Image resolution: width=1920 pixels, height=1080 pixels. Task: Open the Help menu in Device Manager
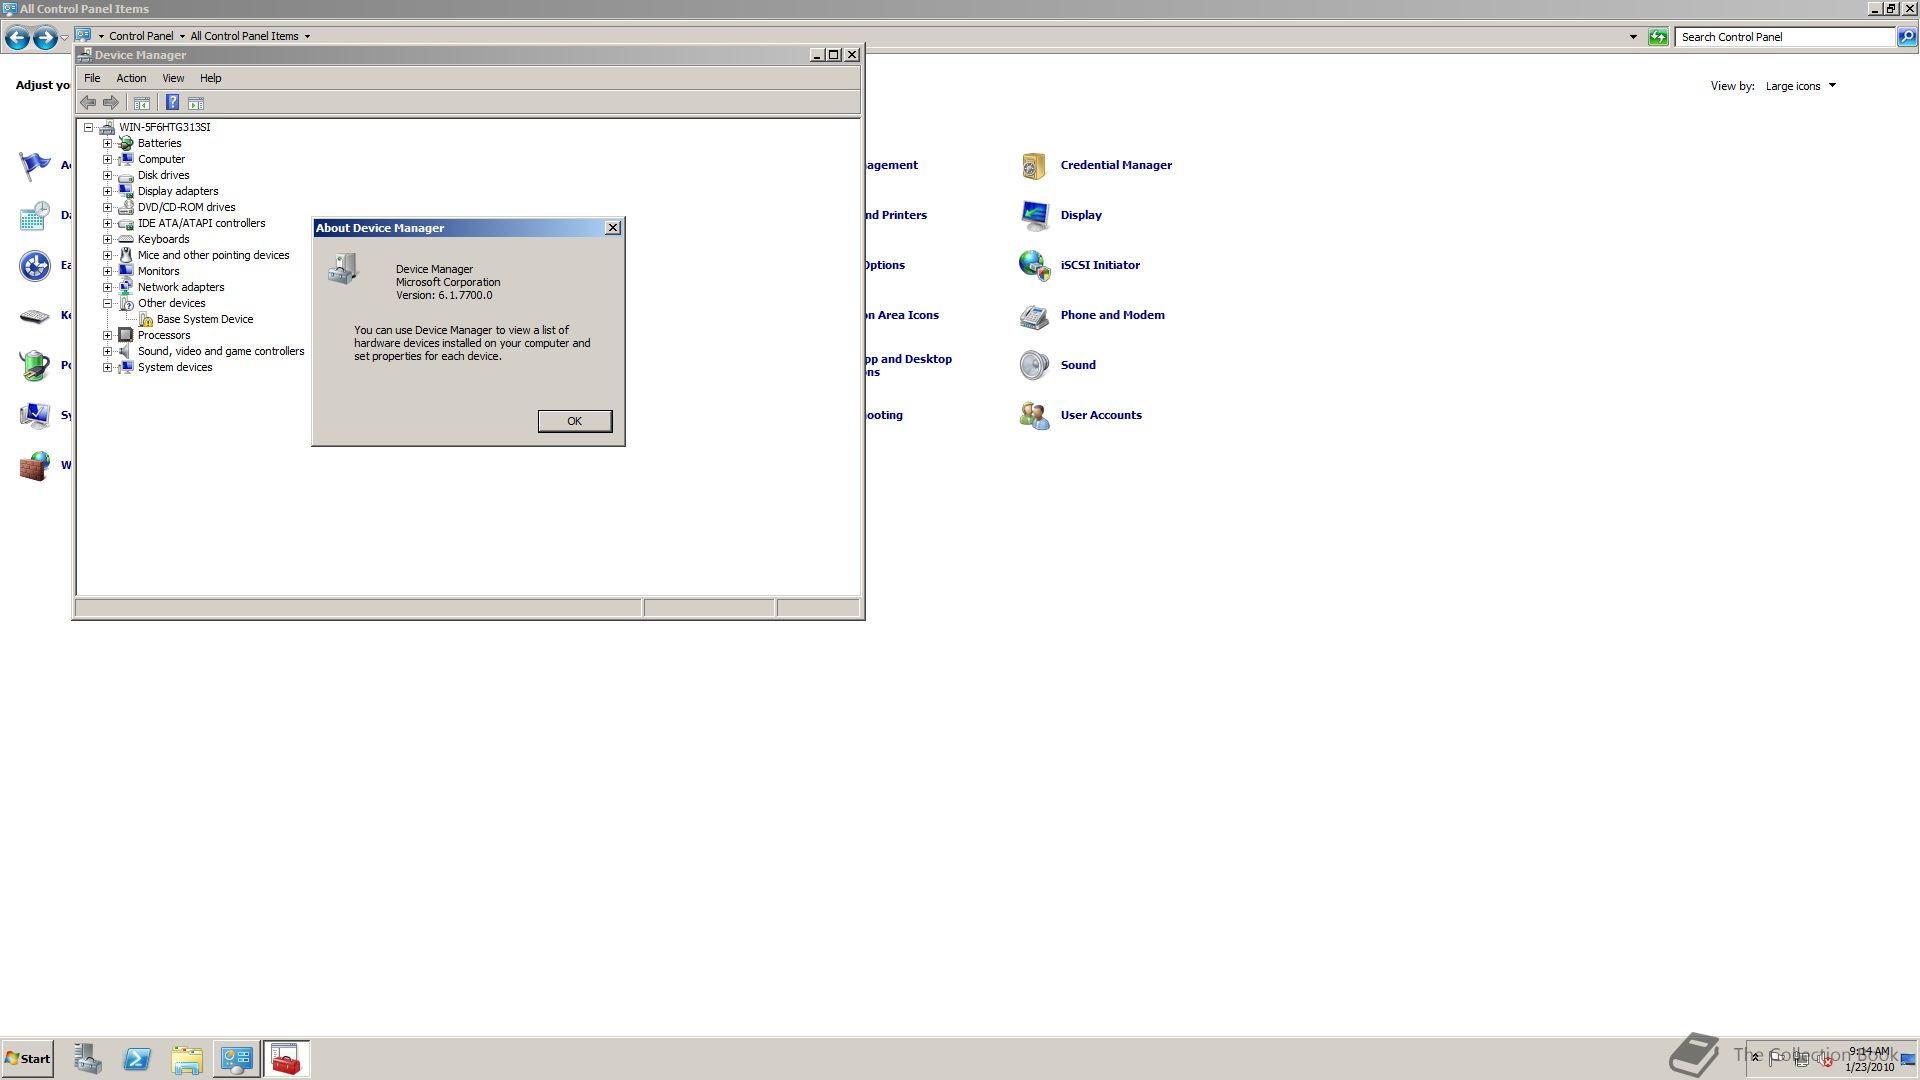tap(210, 78)
